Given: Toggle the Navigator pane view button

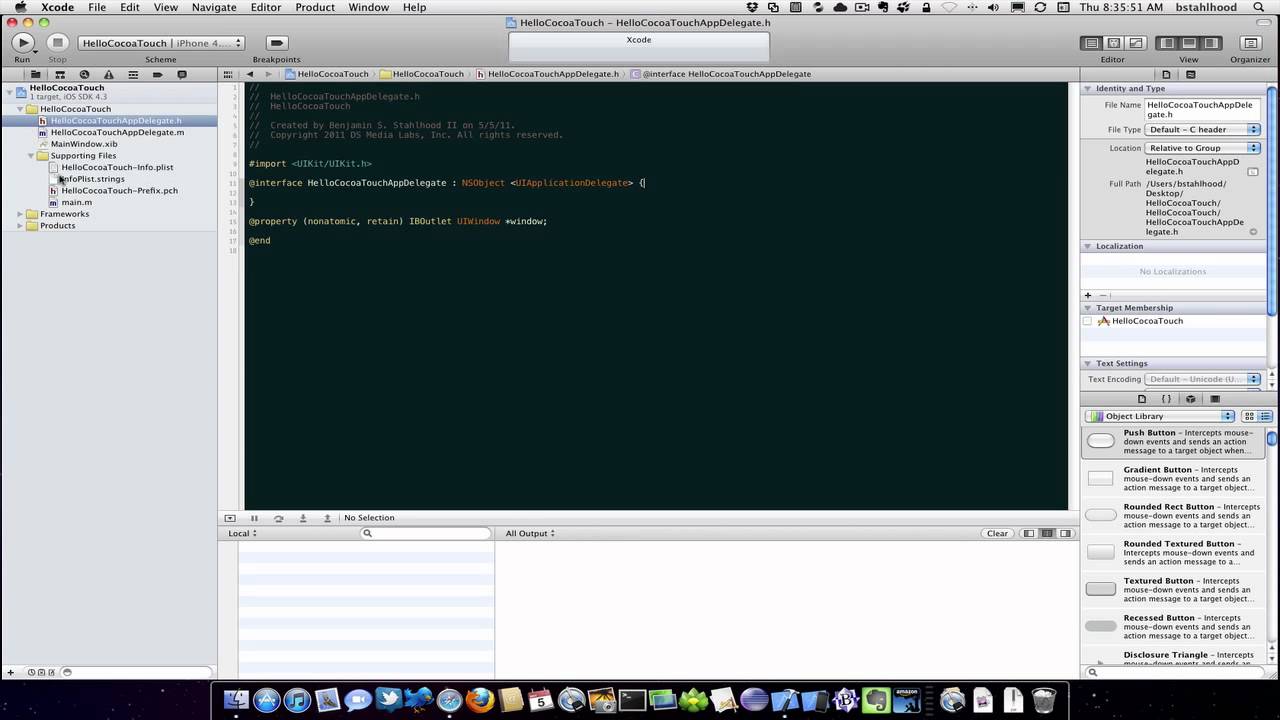Looking at the screenshot, I should pyautogui.click(x=1166, y=43).
